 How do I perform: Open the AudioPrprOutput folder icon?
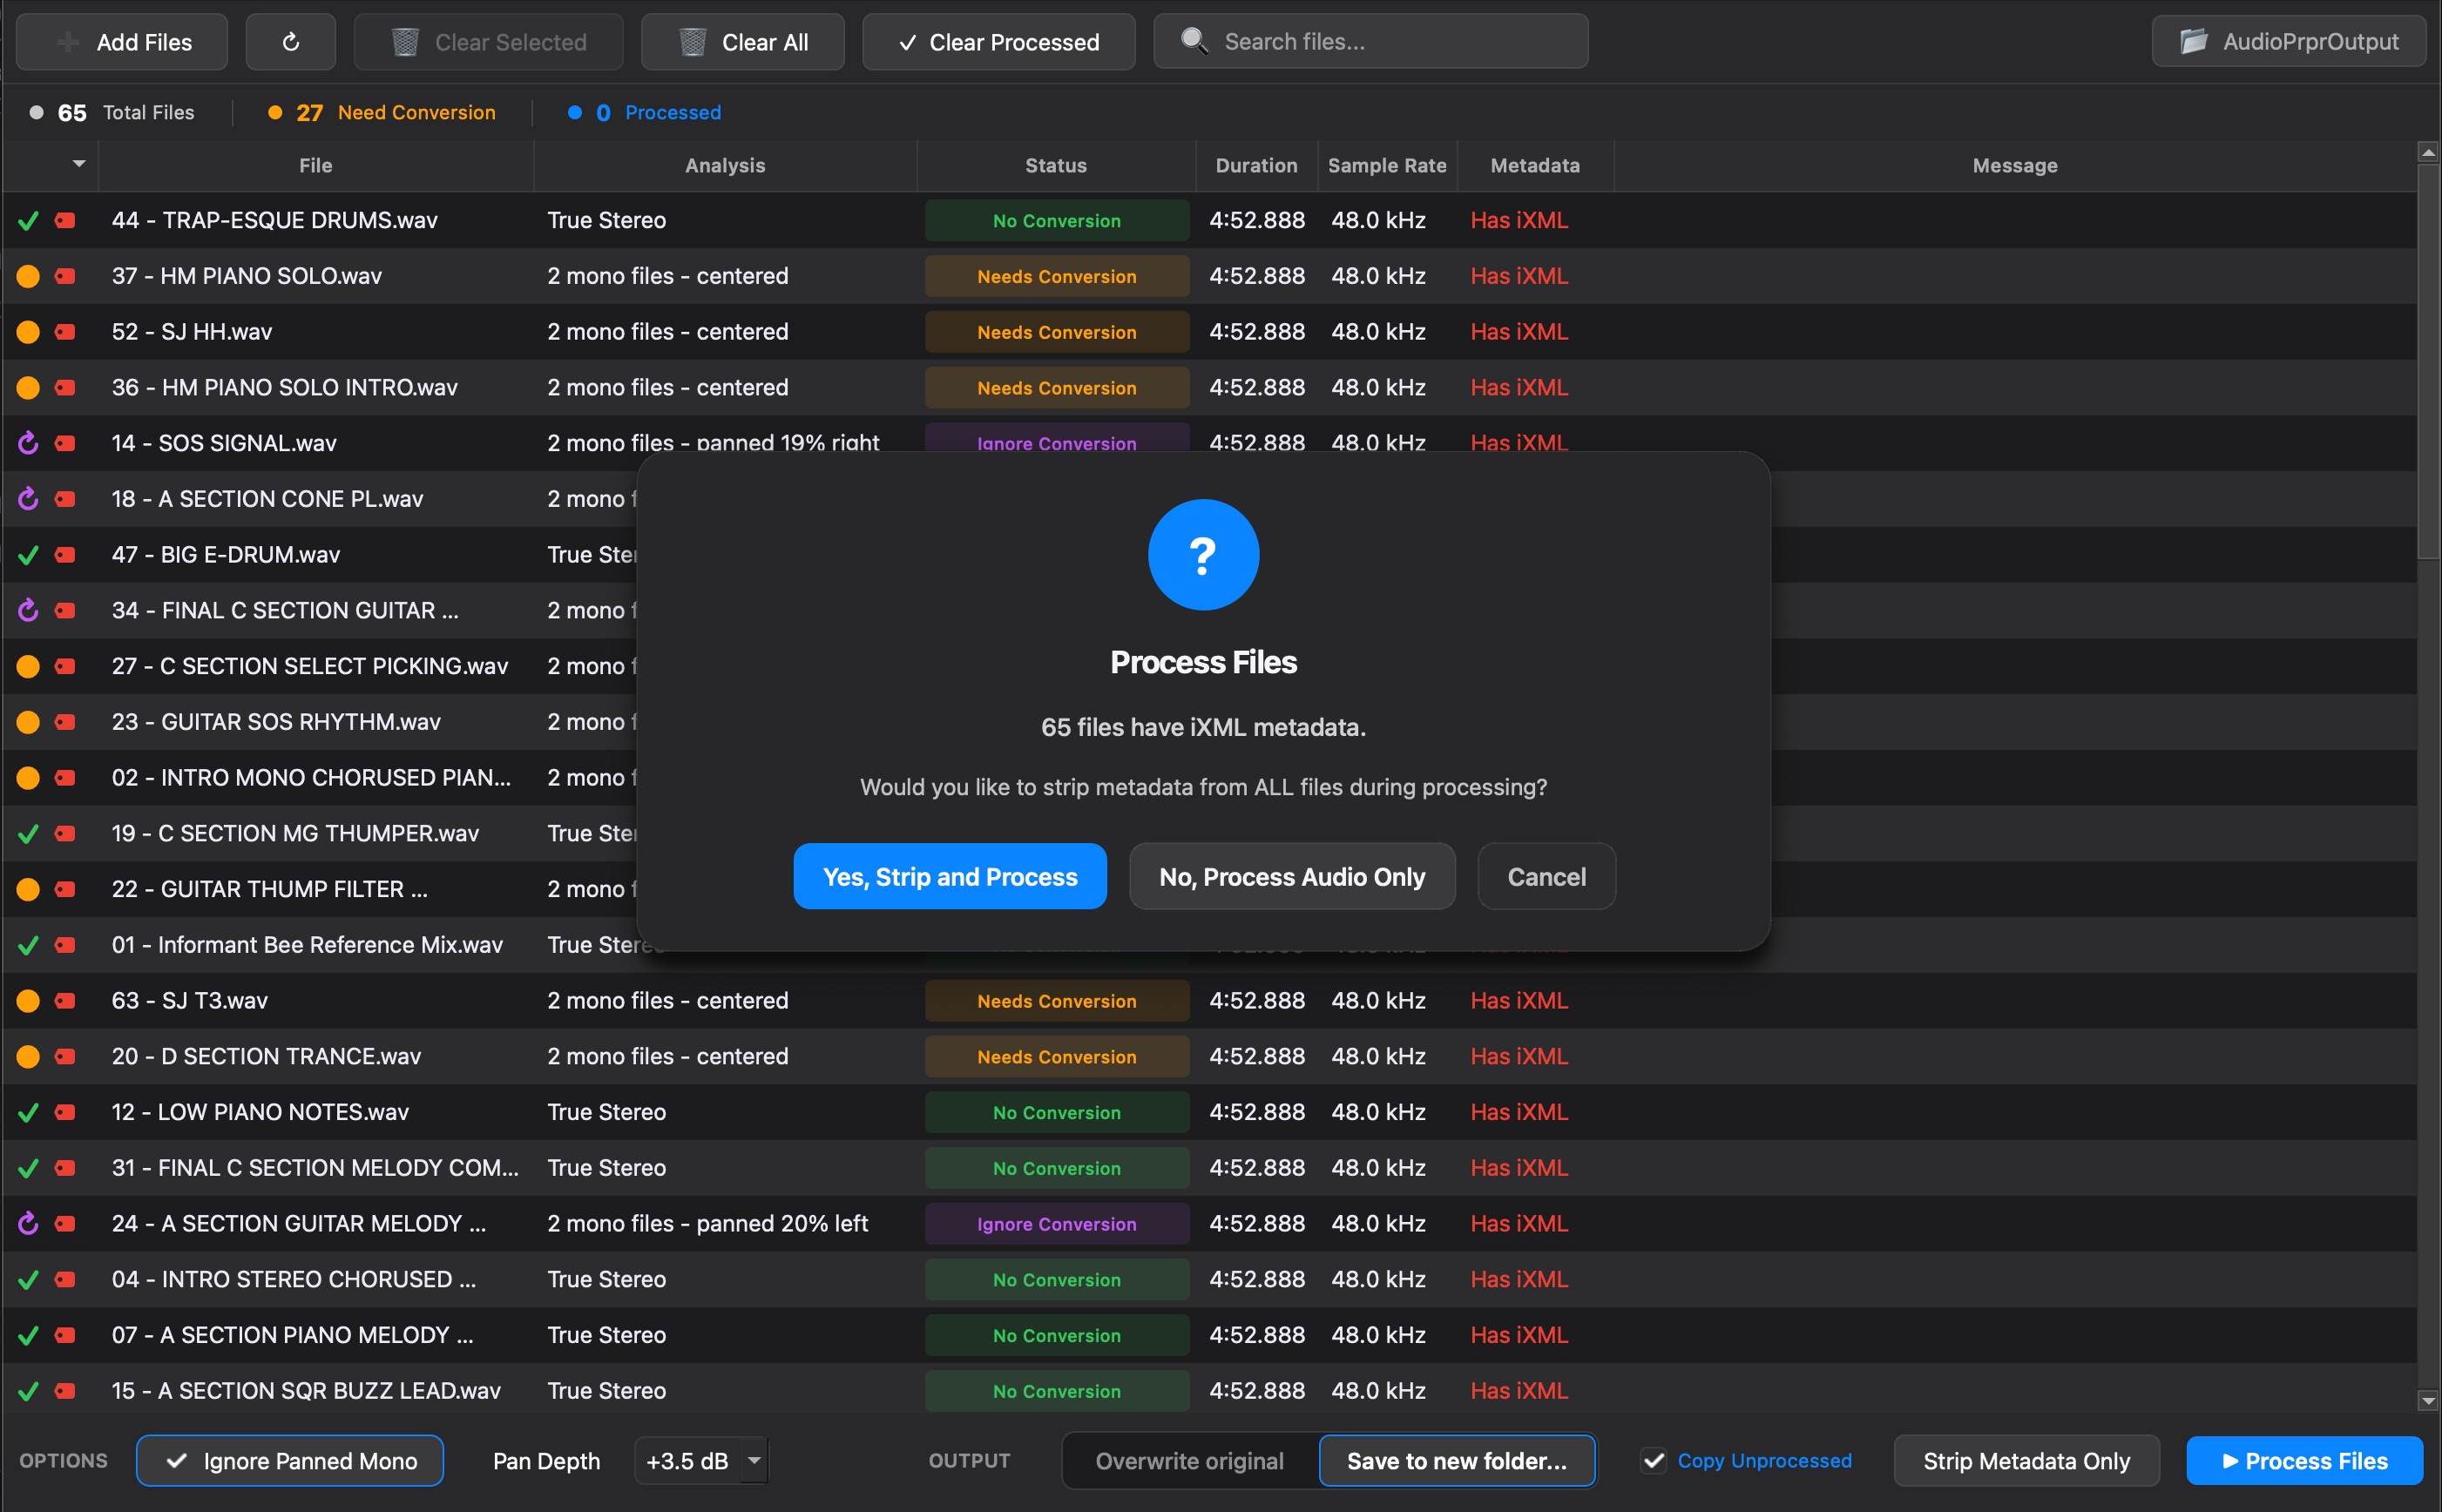2194,41
